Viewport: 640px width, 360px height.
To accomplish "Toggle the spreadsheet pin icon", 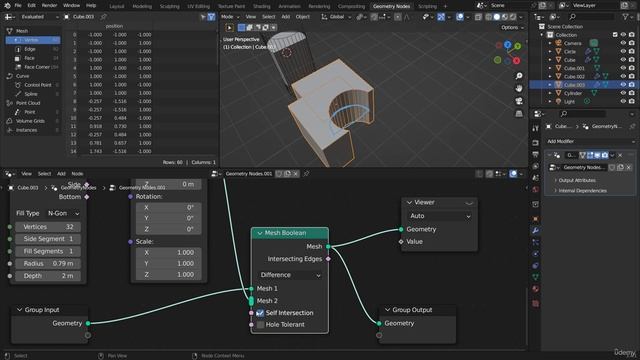I will pos(103,17).
